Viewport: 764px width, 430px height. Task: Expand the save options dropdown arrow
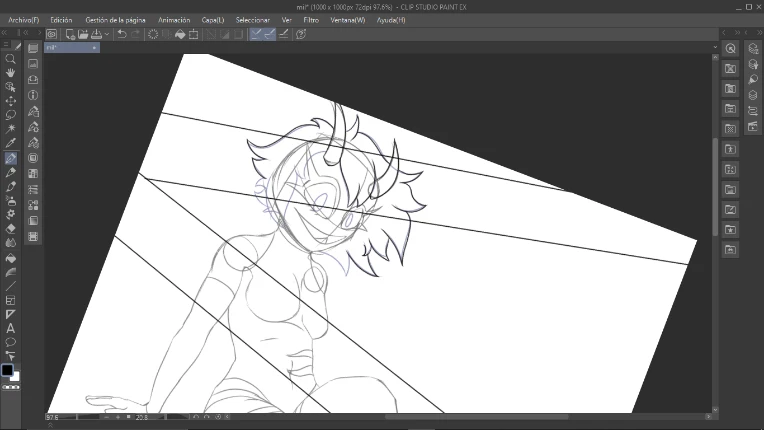point(107,34)
